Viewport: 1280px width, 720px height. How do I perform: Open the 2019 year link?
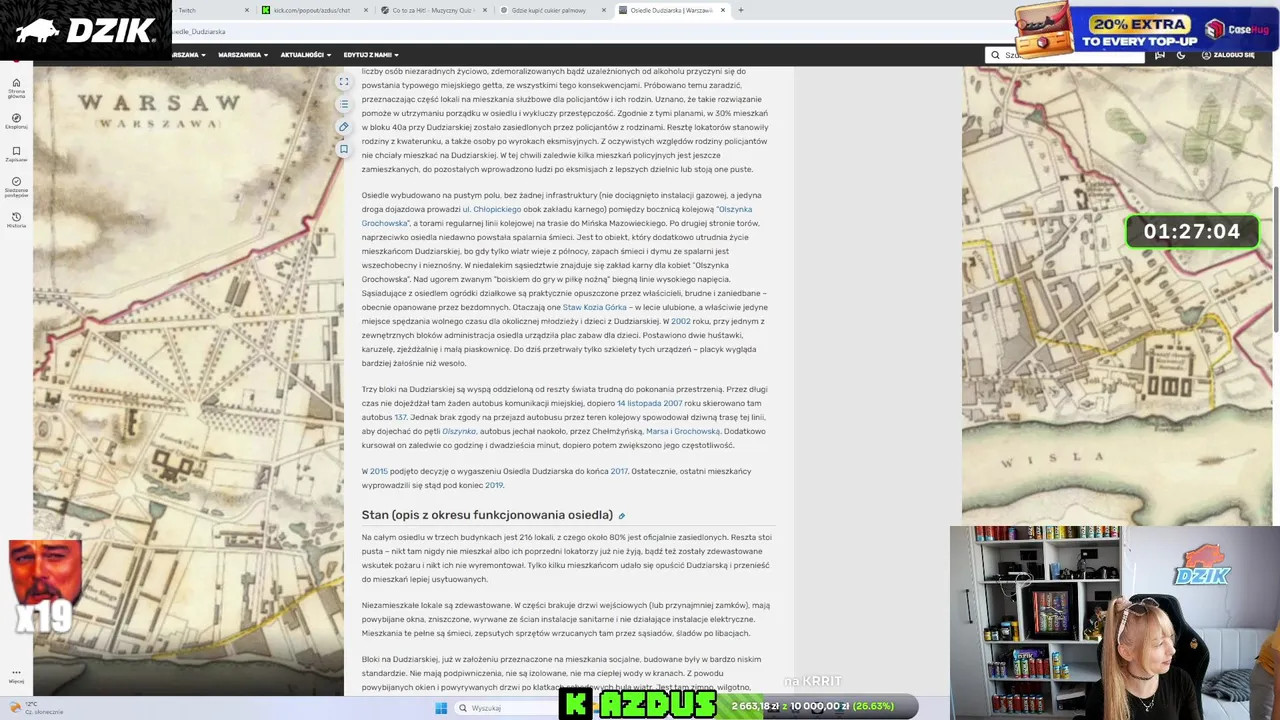494,486
